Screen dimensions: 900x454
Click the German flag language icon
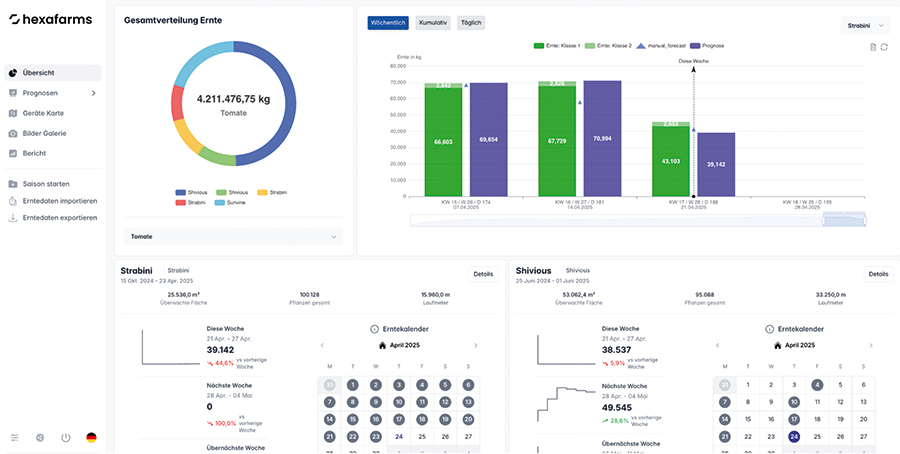[x=91, y=438]
